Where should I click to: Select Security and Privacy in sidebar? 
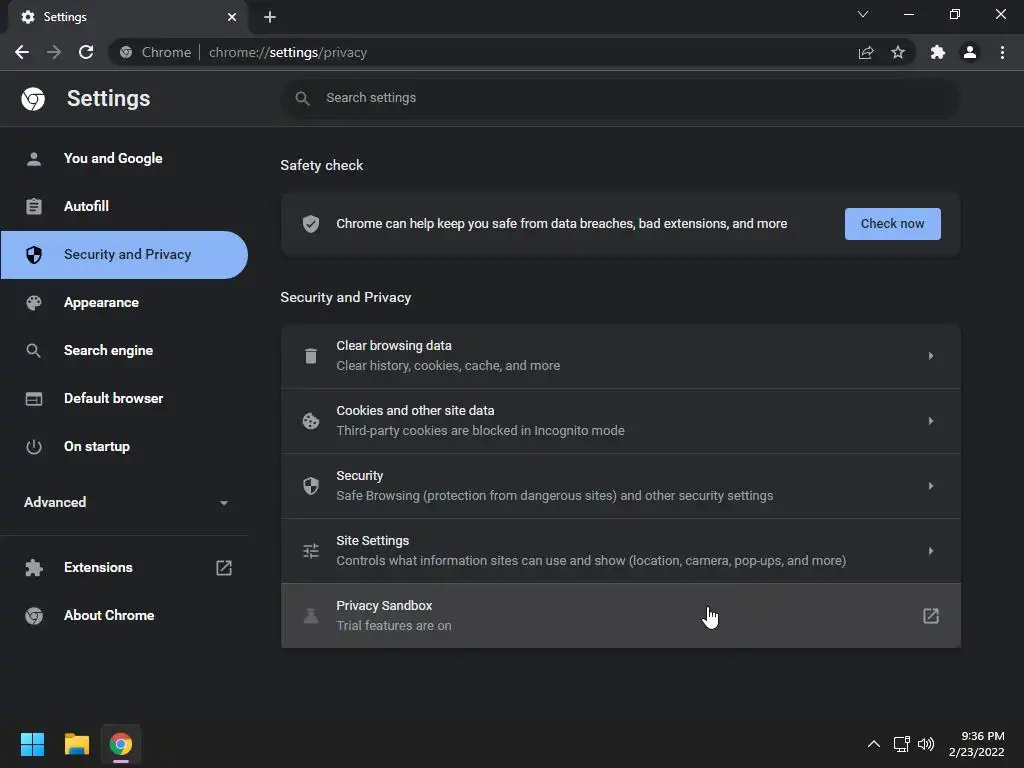(124, 255)
